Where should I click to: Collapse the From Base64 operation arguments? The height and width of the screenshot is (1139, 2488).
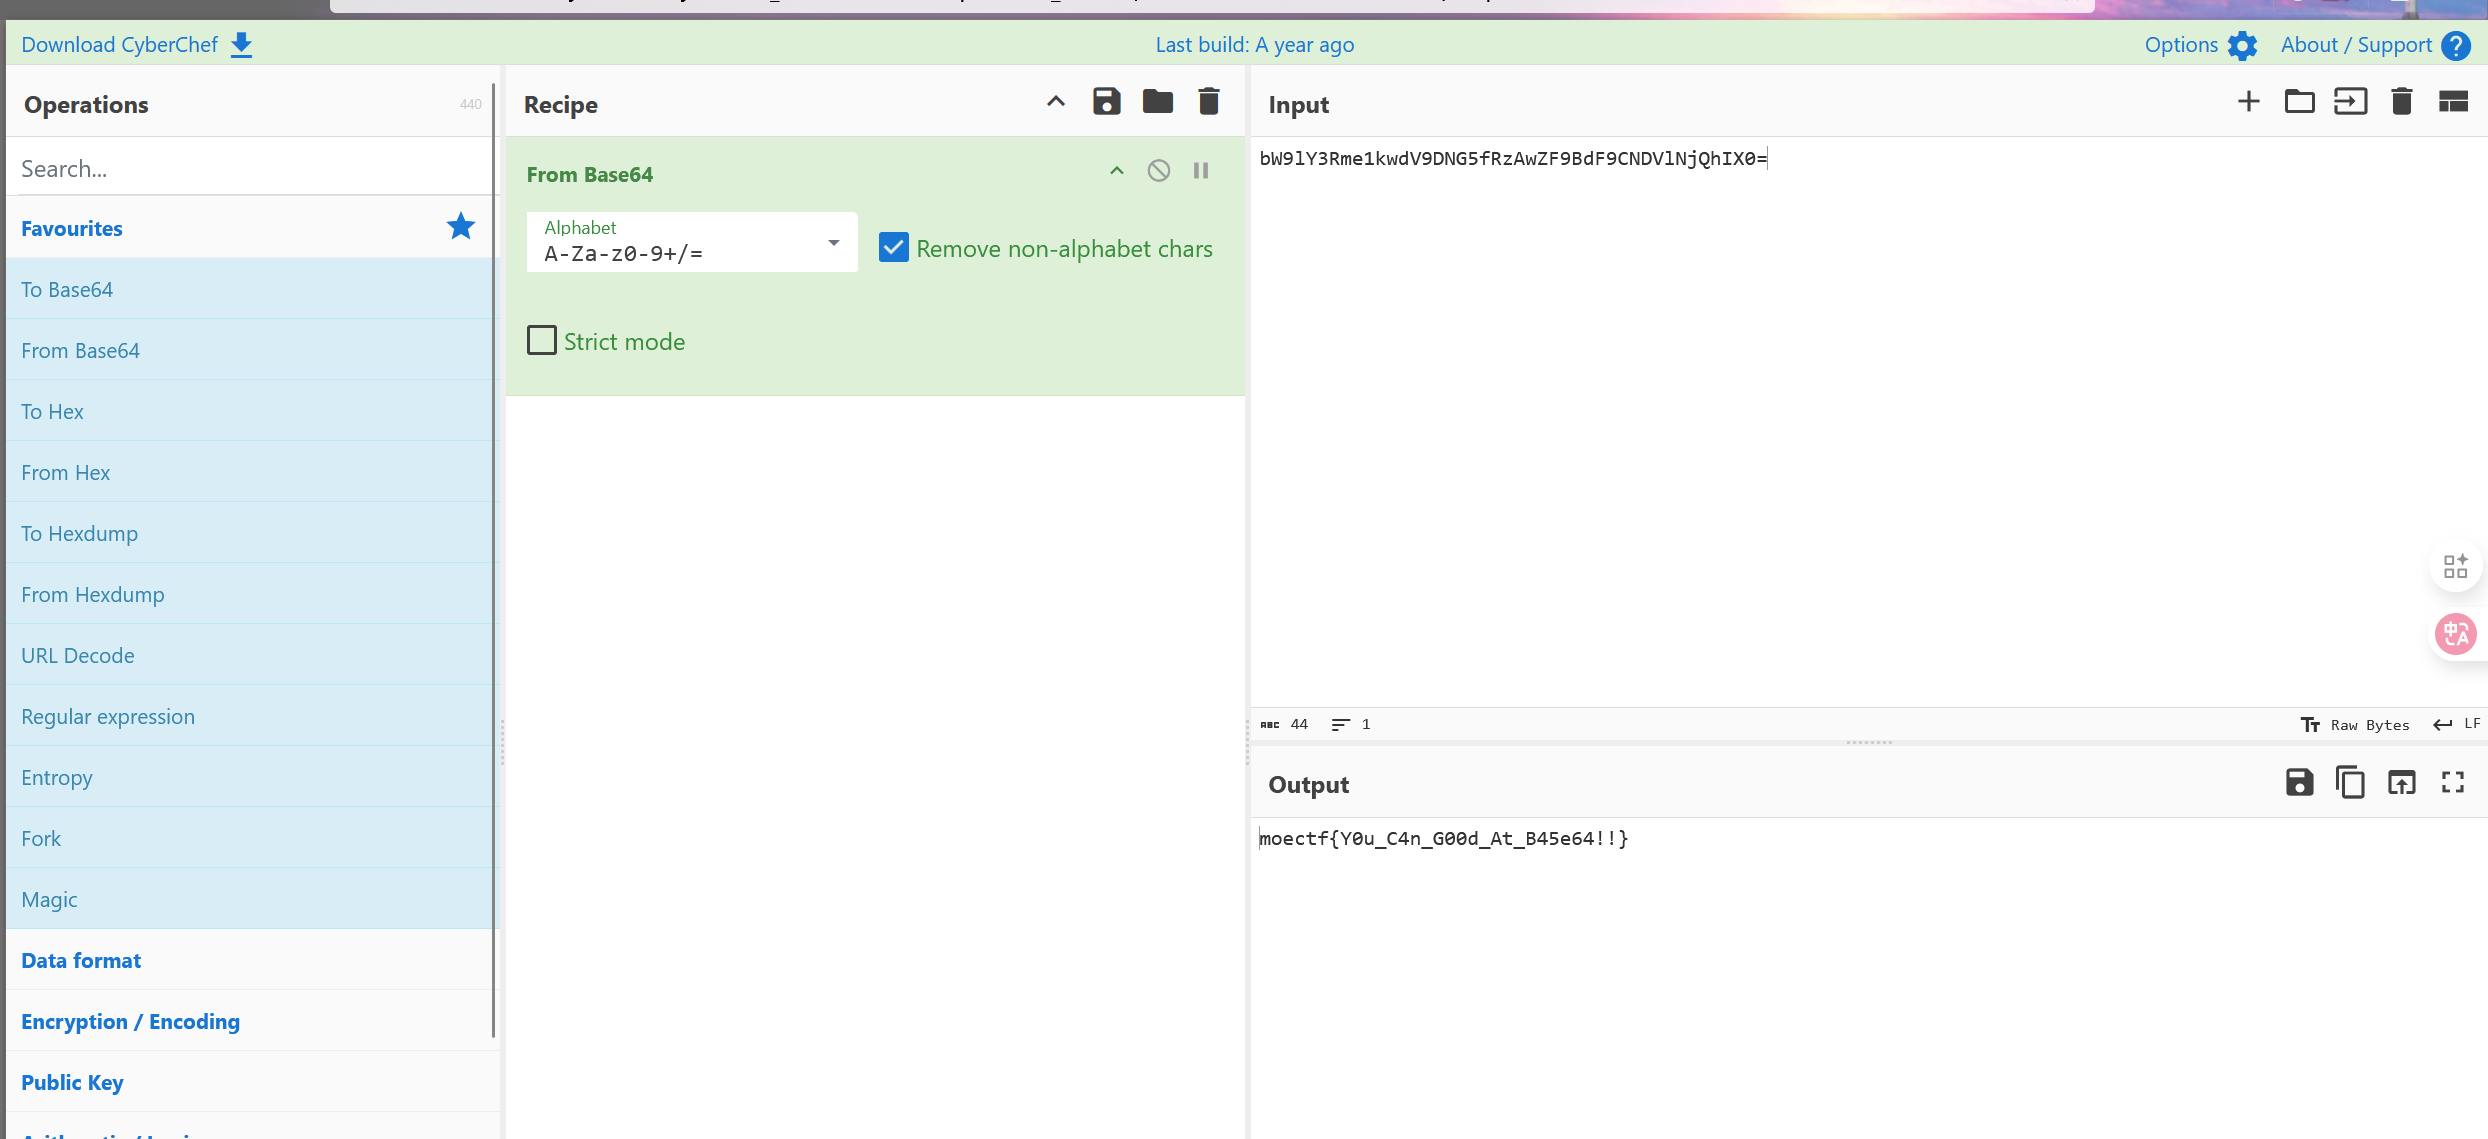click(x=1116, y=171)
